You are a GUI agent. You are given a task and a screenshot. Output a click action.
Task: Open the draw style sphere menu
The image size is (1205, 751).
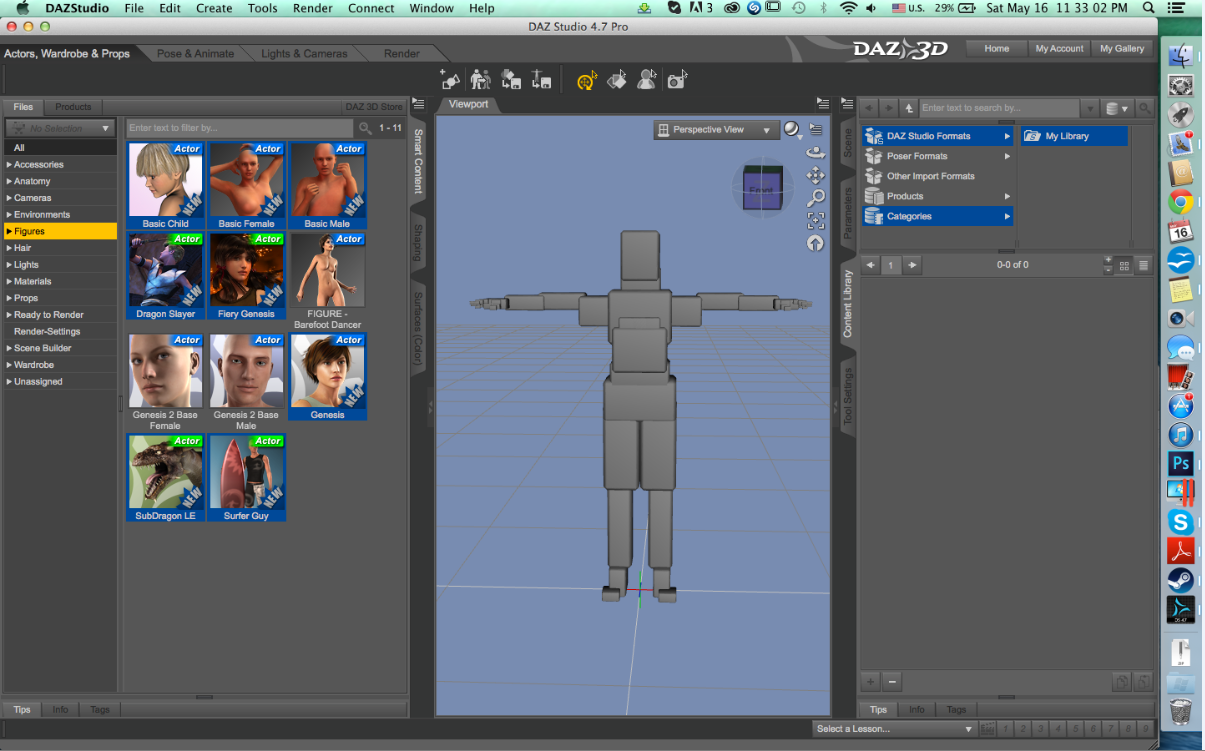793,130
